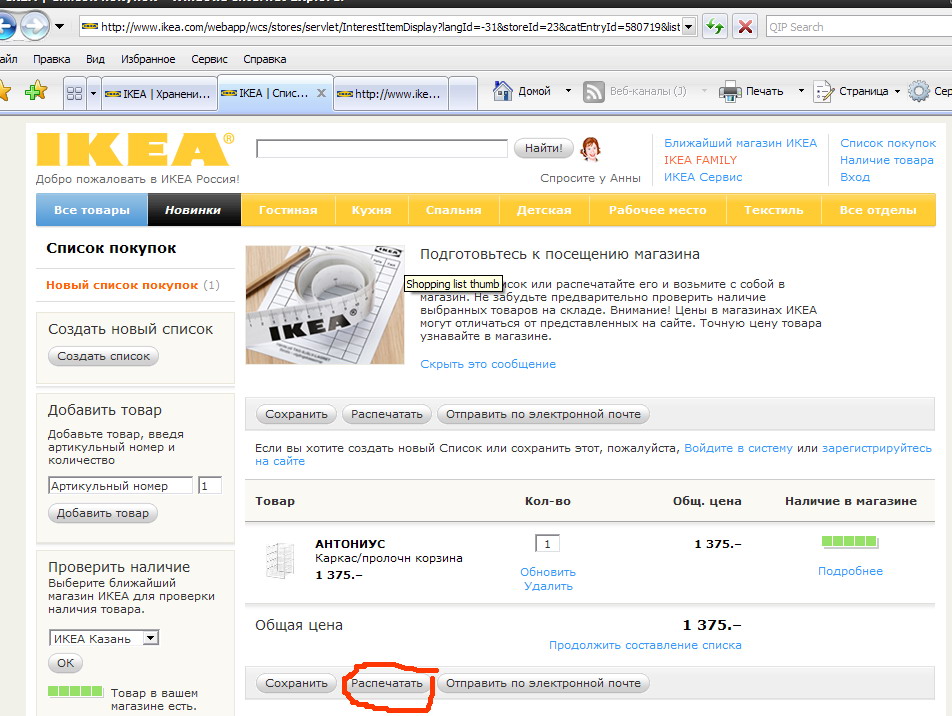Click the shopping list tape measure thumbnail
Screen dimensions: 952x716
[x=325, y=305]
